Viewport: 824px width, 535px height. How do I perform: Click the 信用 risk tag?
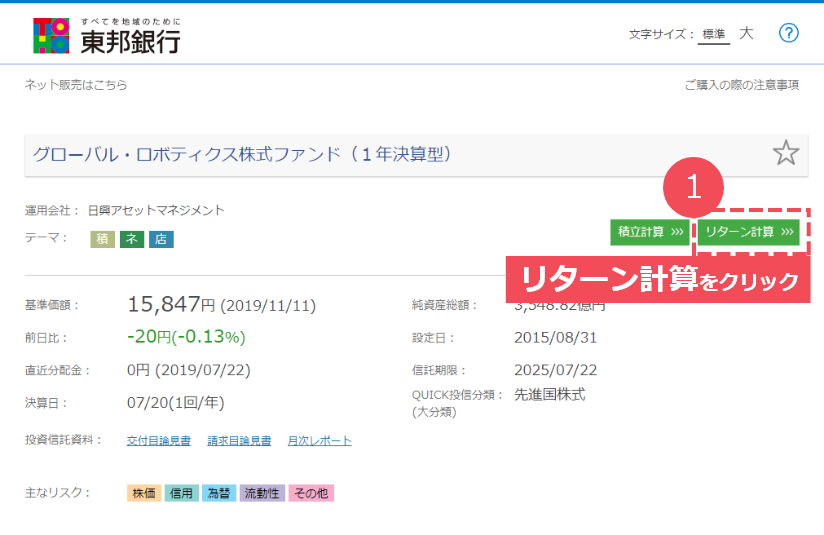pos(181,493)
